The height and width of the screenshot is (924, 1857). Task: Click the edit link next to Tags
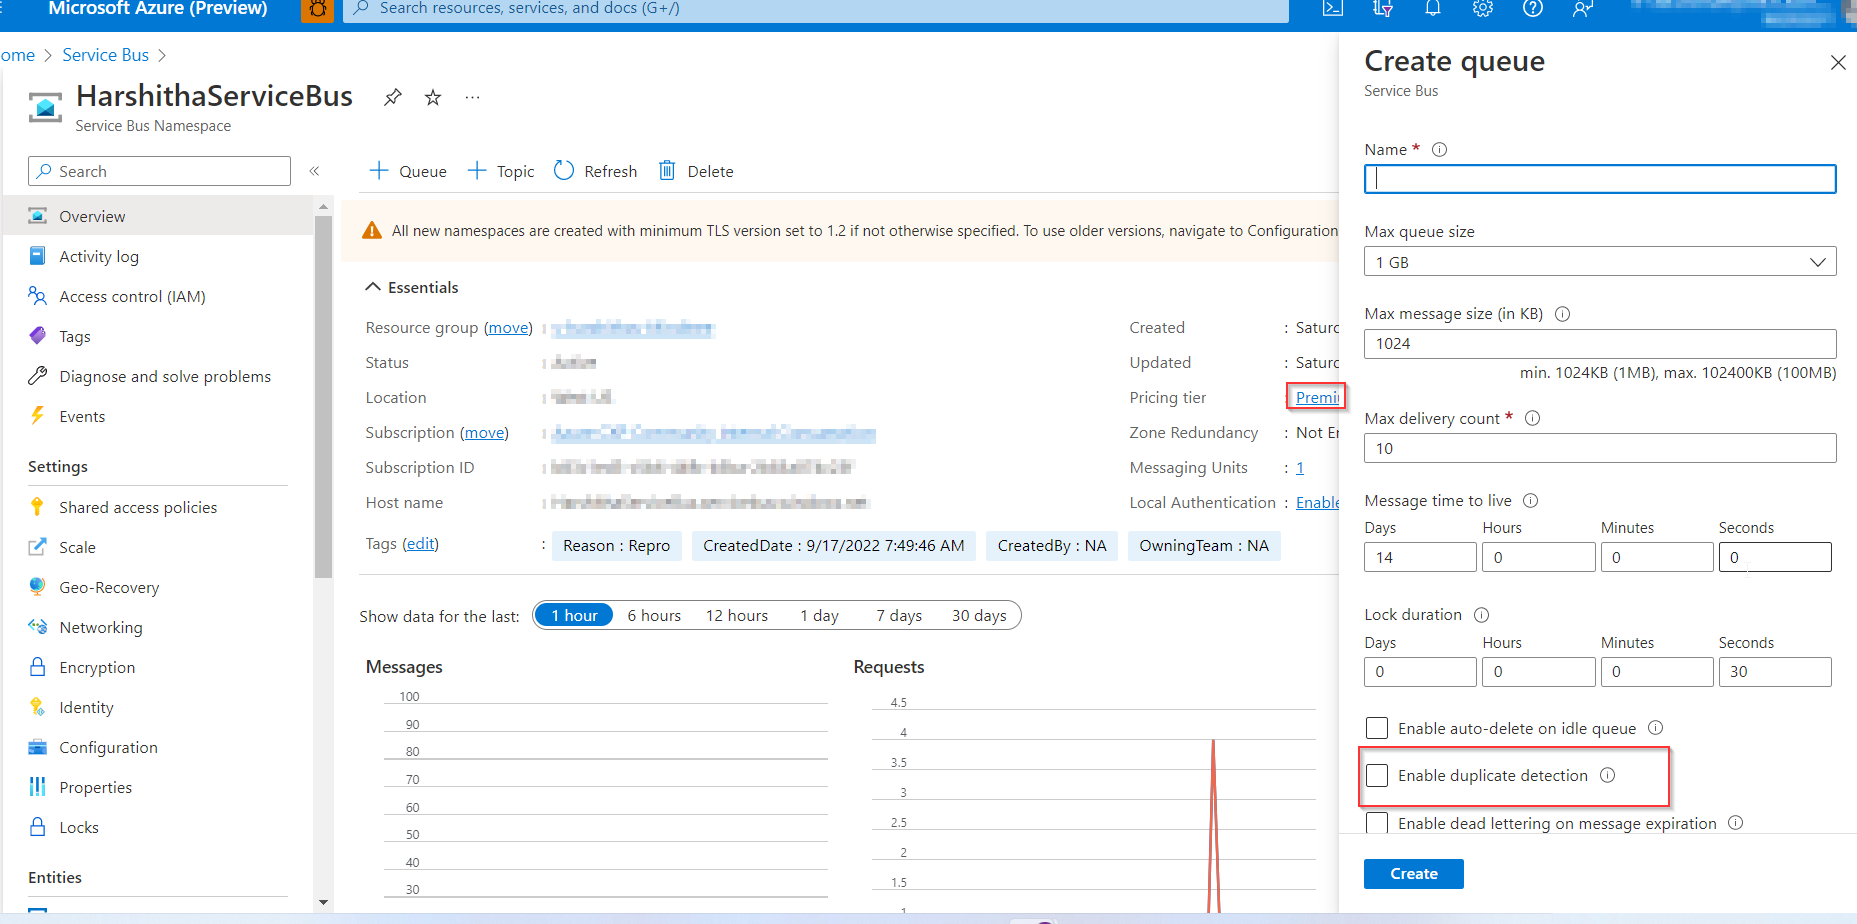click(x=420, y=543)
